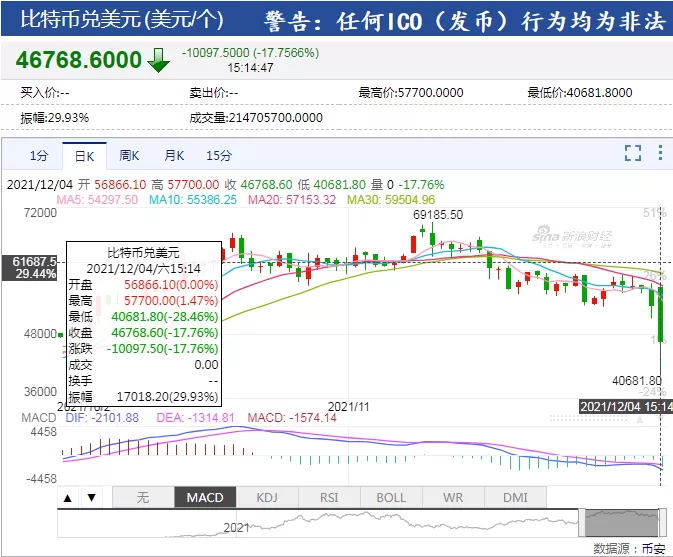Click the green down arrow beside price
The height and width of the screenshot is (557, 673).
[158, 60]
